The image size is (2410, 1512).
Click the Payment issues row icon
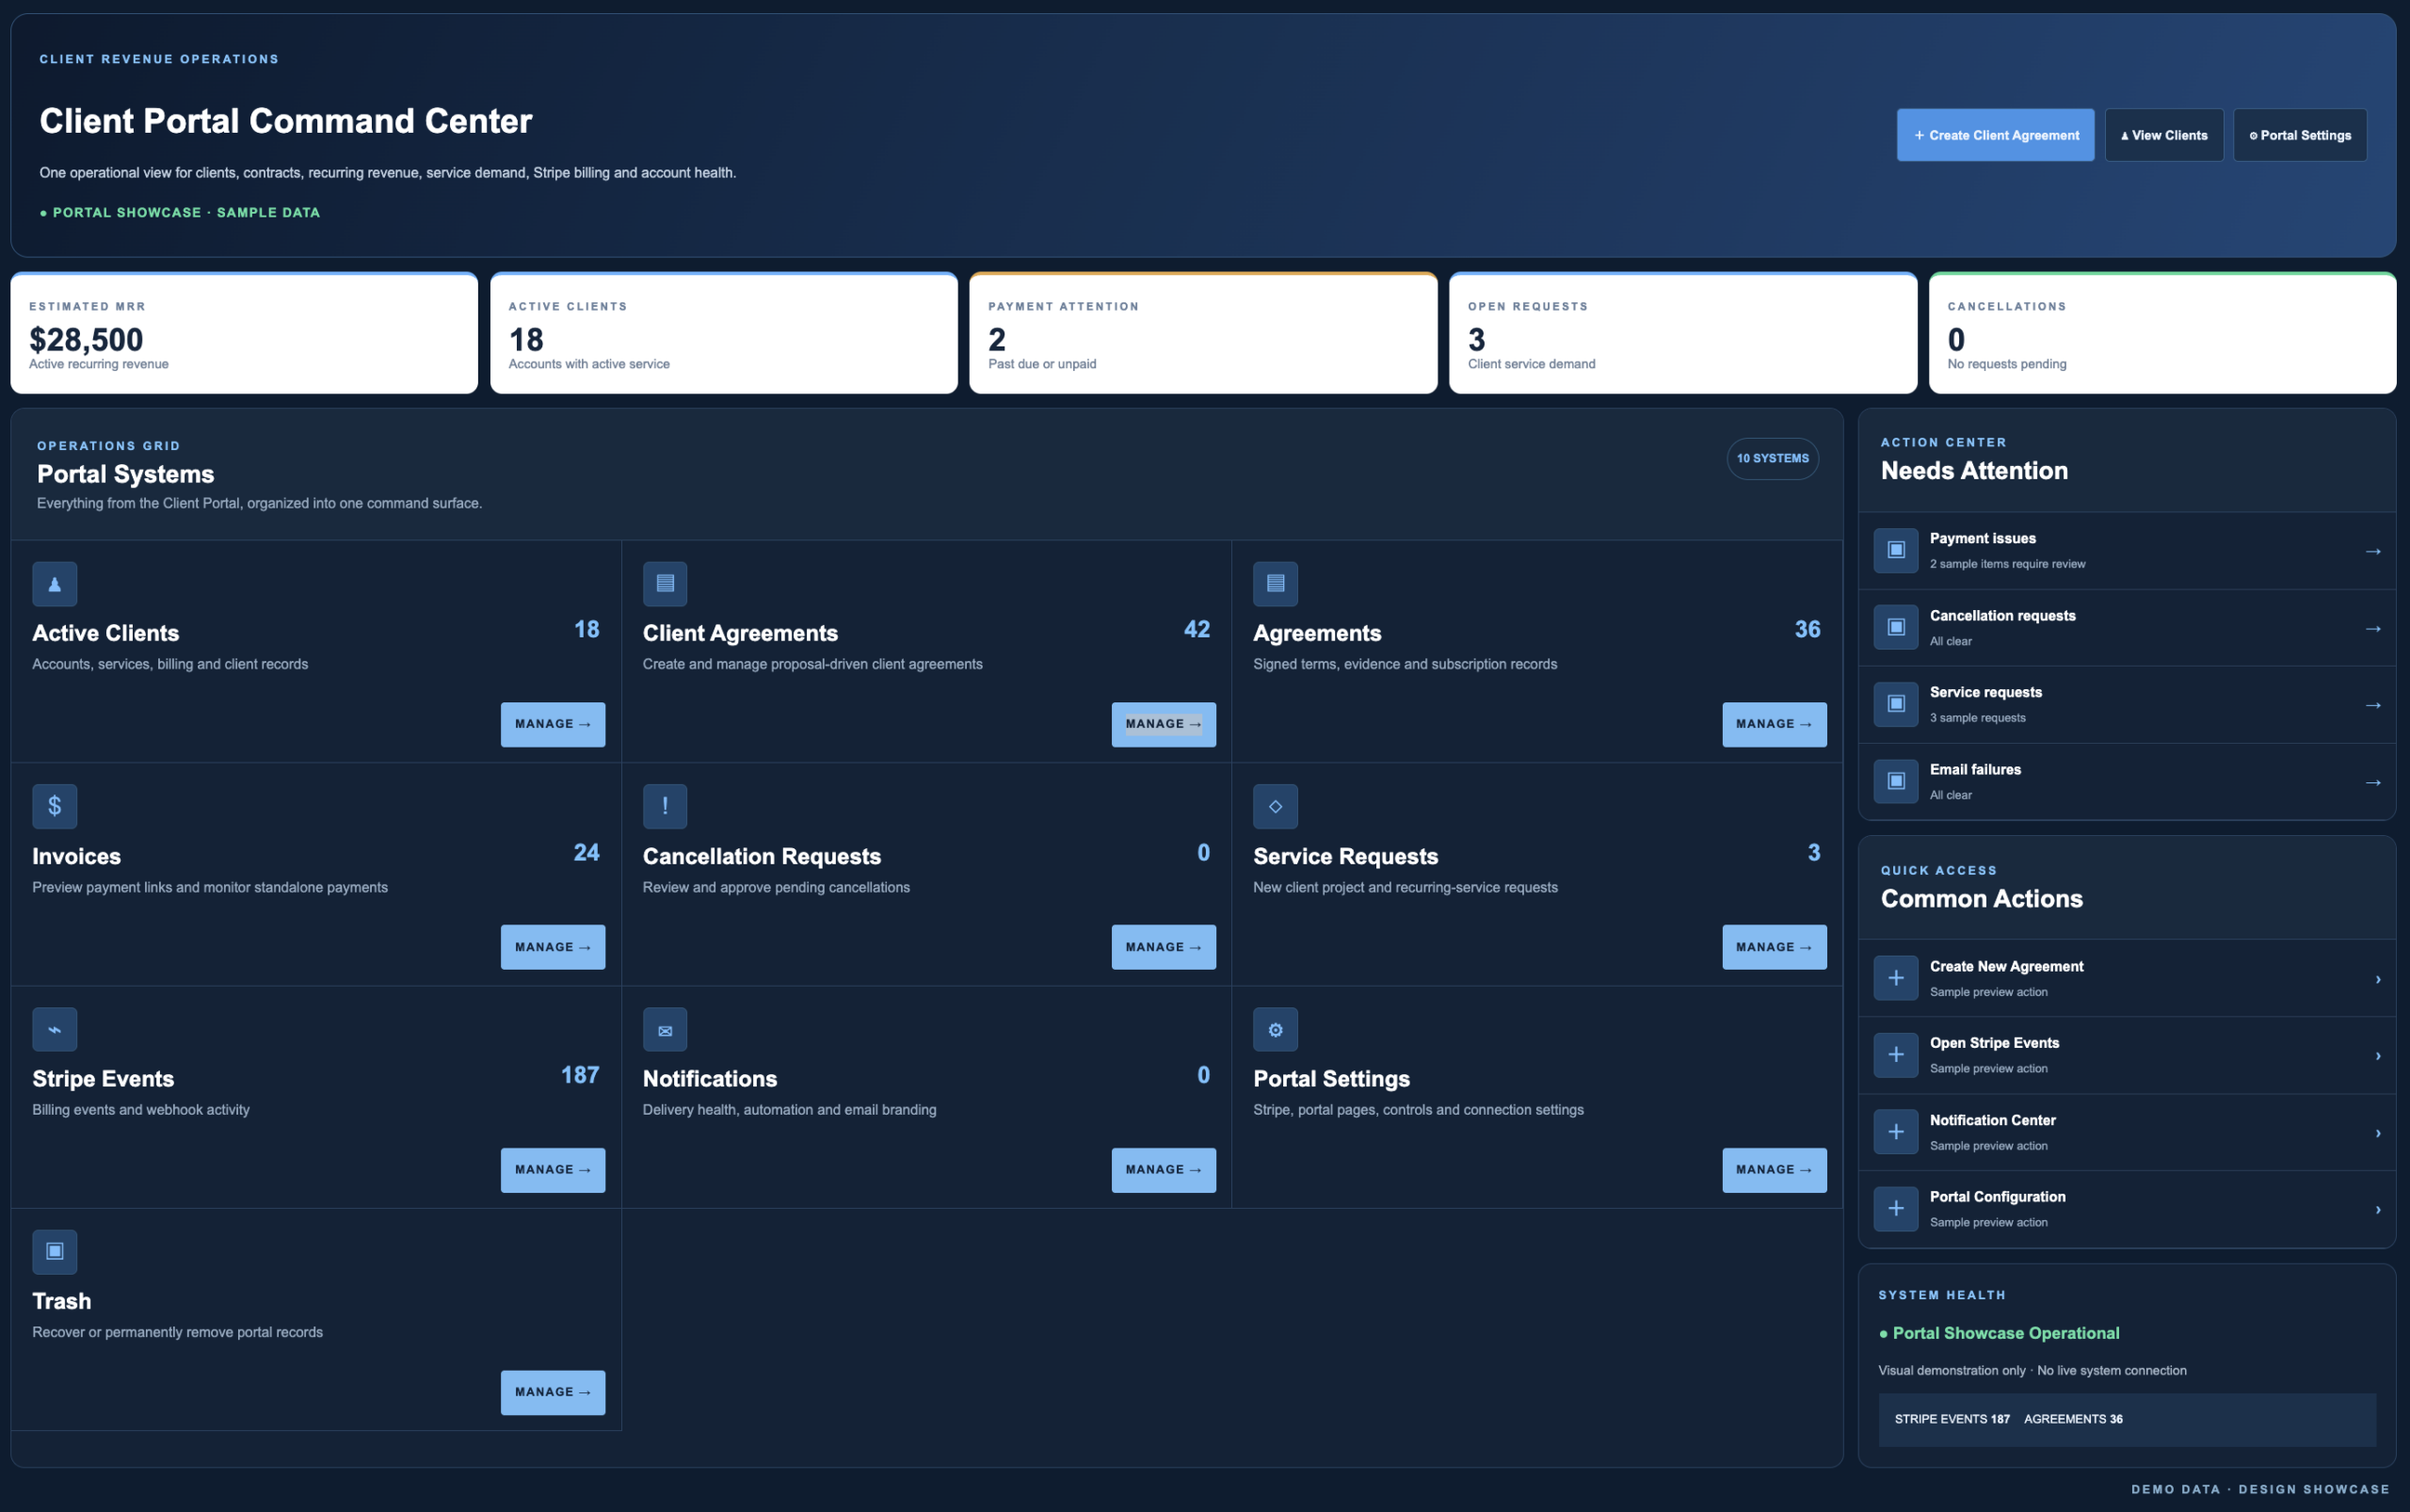pyautogui.click(x=1895, y=550)
